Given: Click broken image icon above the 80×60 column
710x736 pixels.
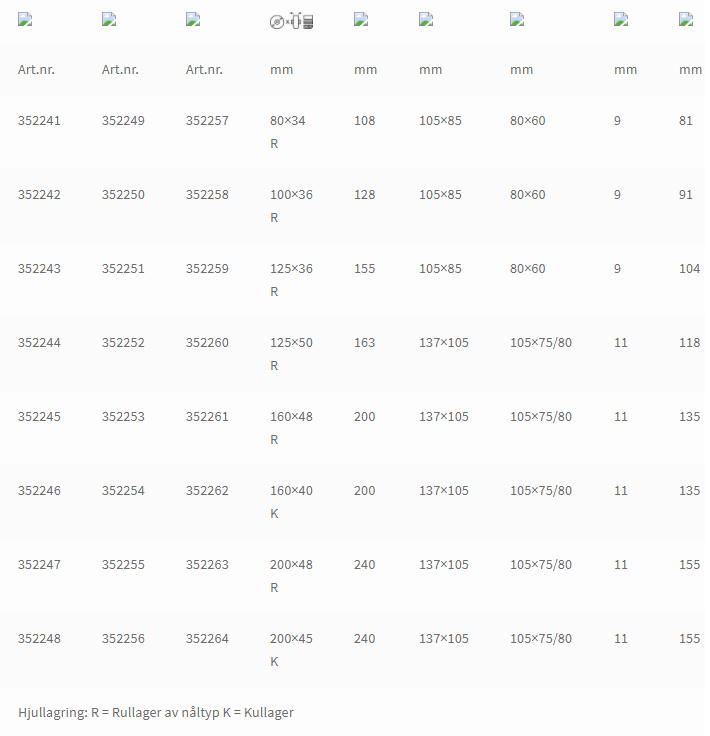Looking at the screenshot, I should (x=517, y=20).
